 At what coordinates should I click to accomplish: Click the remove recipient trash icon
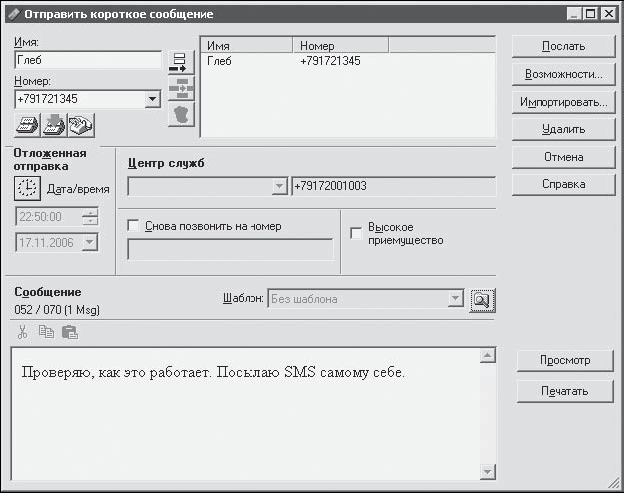tap(181, 115)
